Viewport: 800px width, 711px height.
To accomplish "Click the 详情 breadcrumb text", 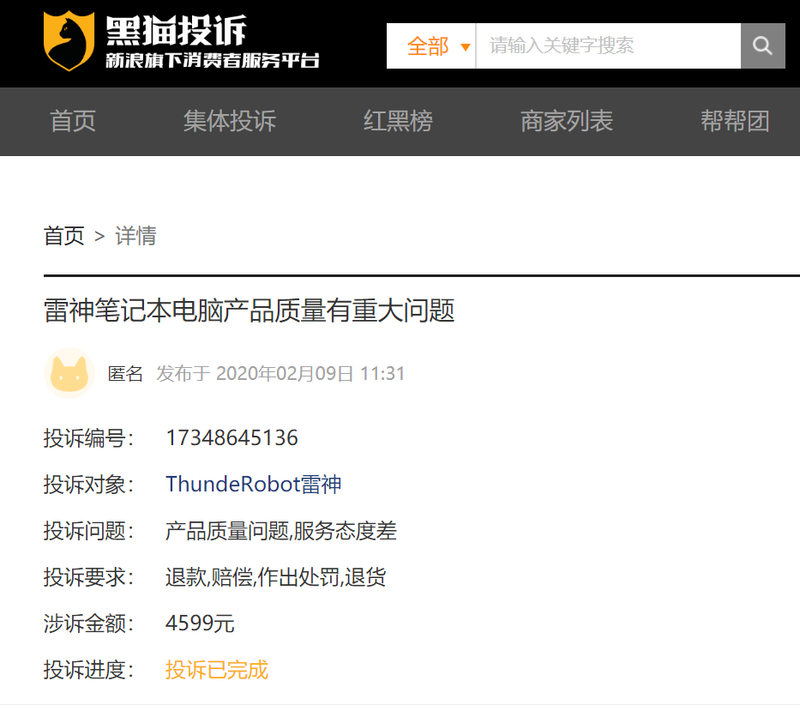I will coord(136,236).
